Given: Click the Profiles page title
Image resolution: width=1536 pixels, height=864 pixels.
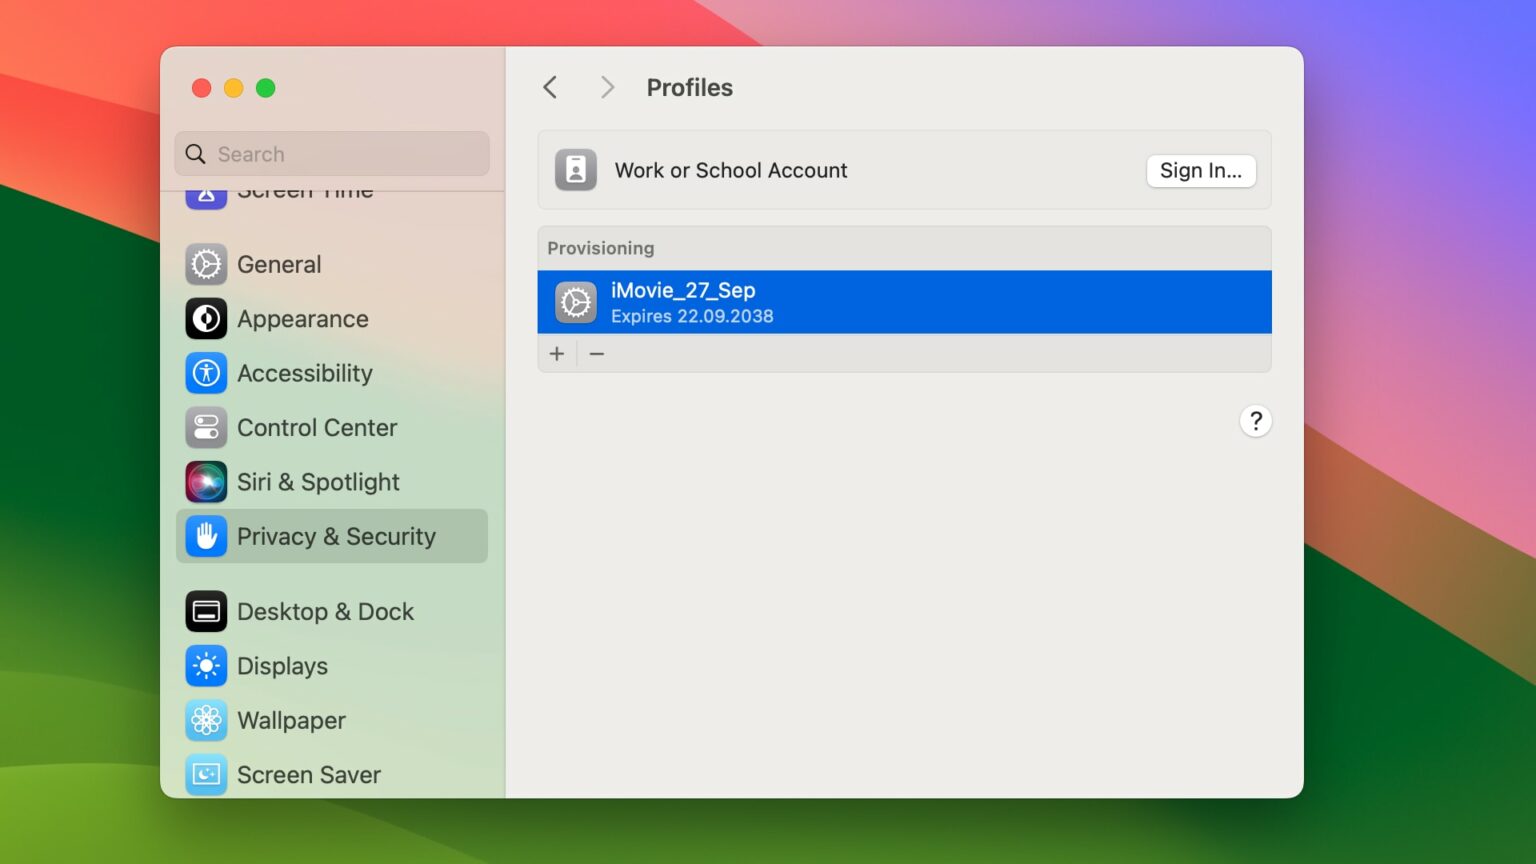Looking at the screenshot, I should click(x=690, y=88).
